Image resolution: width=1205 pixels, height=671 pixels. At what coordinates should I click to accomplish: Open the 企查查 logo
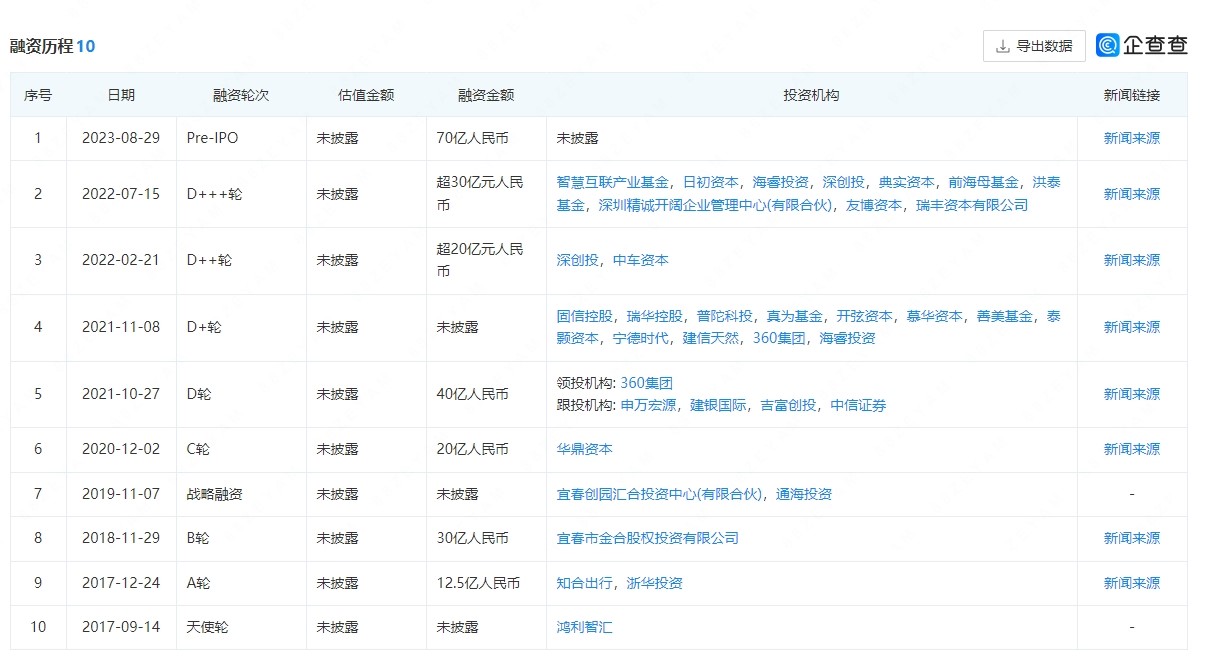pyautogui.click(x=1142, y=45)
